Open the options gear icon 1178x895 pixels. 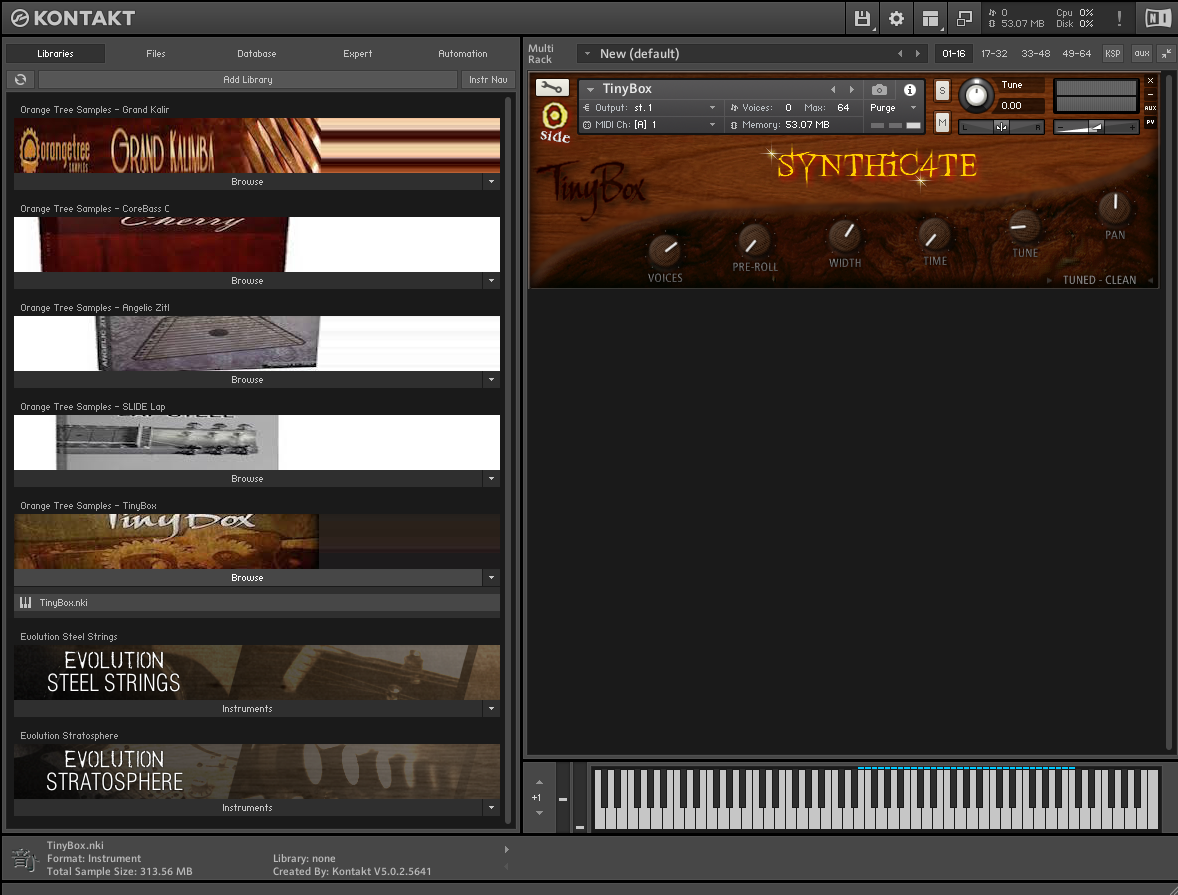[896, 18]
